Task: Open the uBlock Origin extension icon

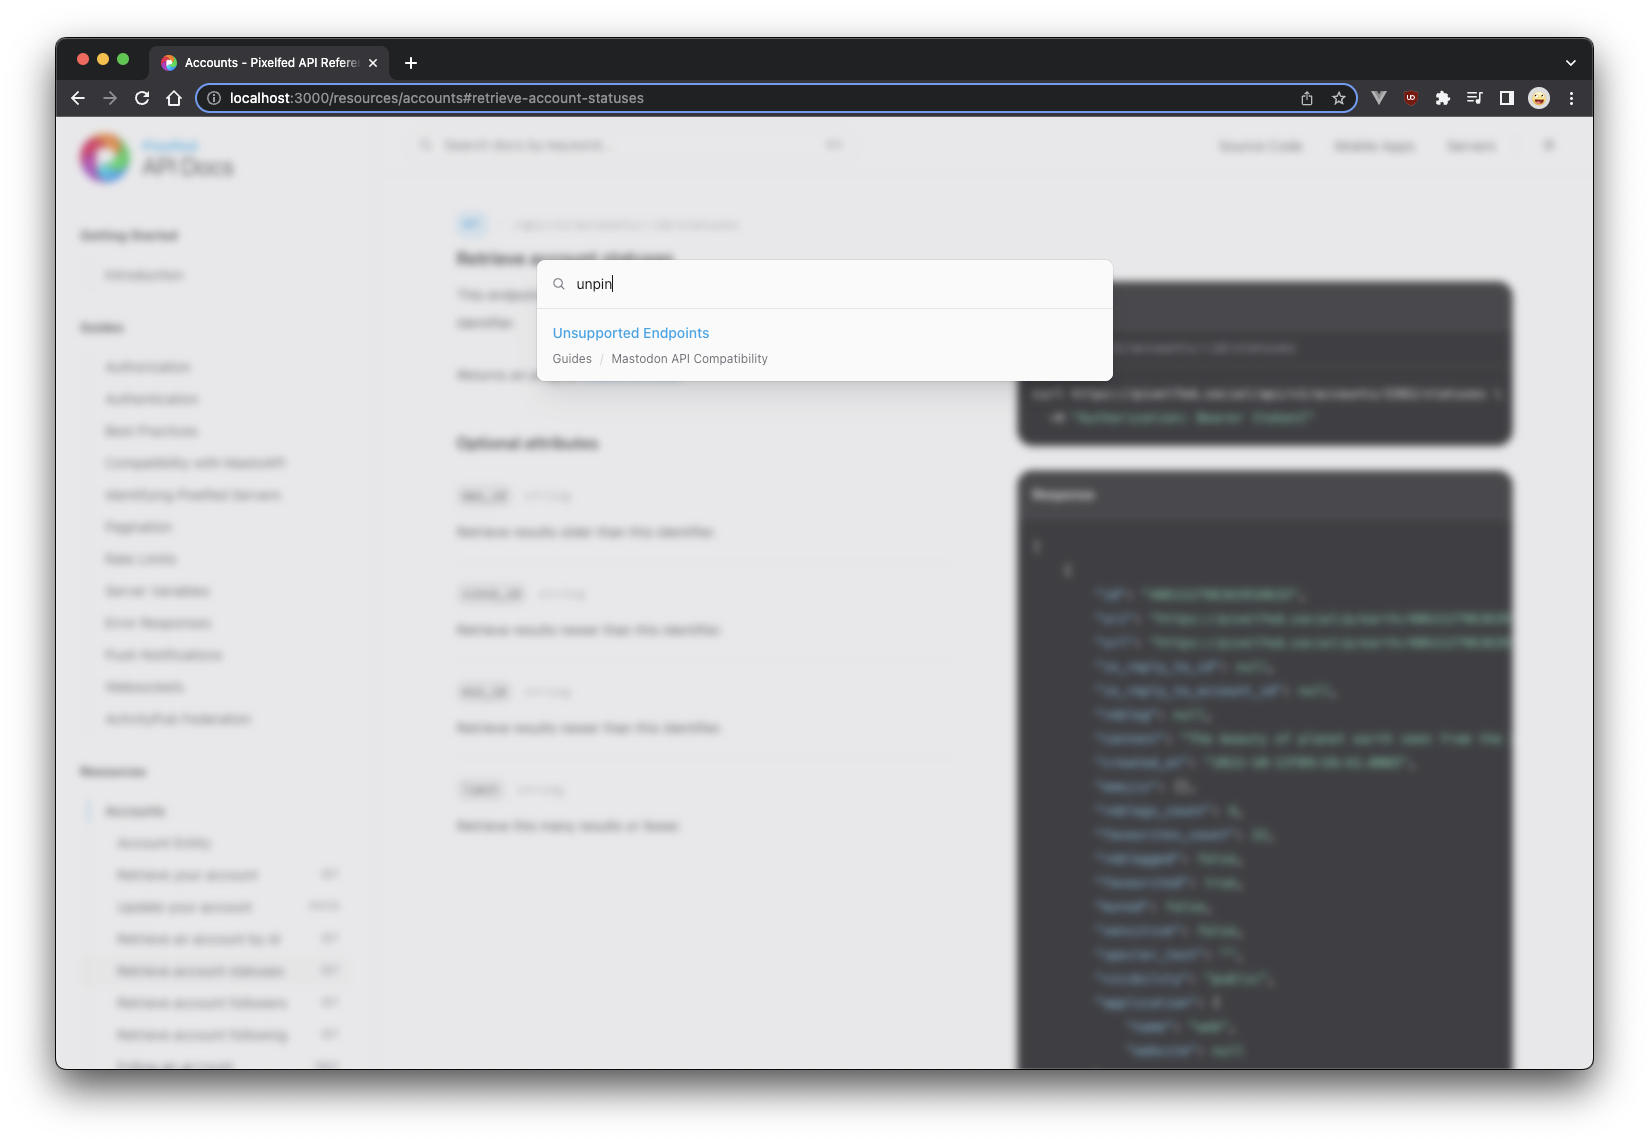Action: pyautogui.click(x=1411, y=98)
